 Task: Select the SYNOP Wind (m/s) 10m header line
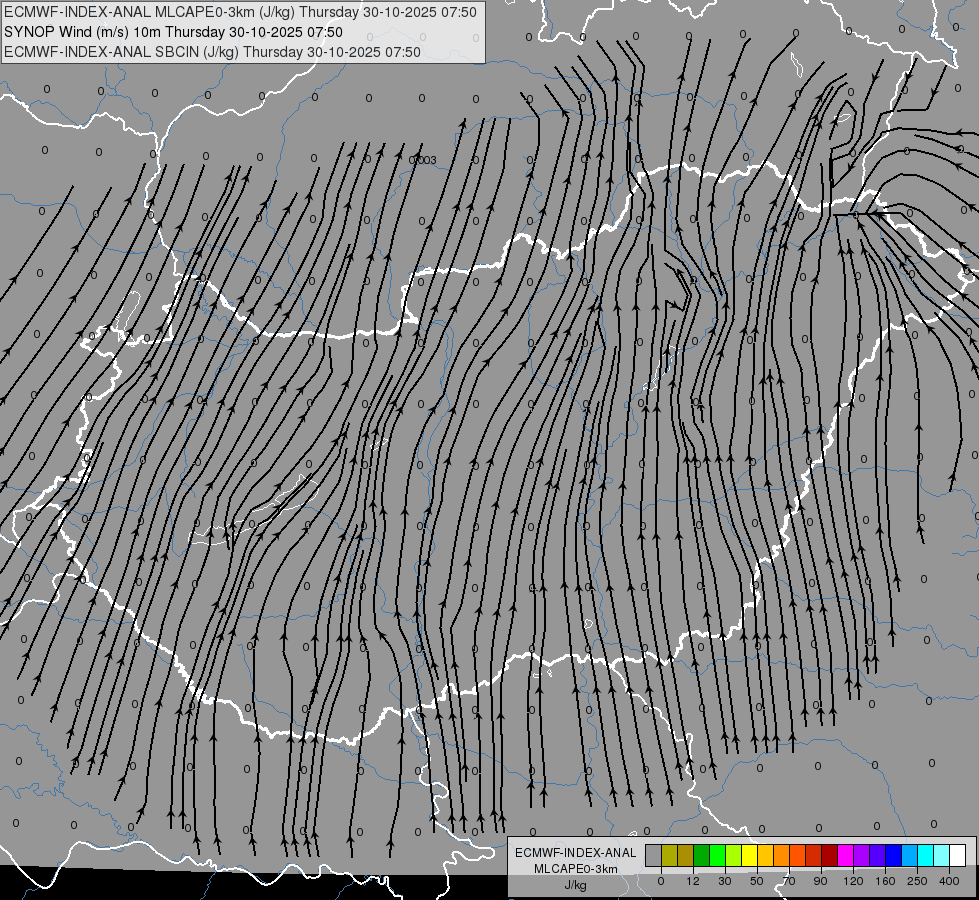point(173,32)
